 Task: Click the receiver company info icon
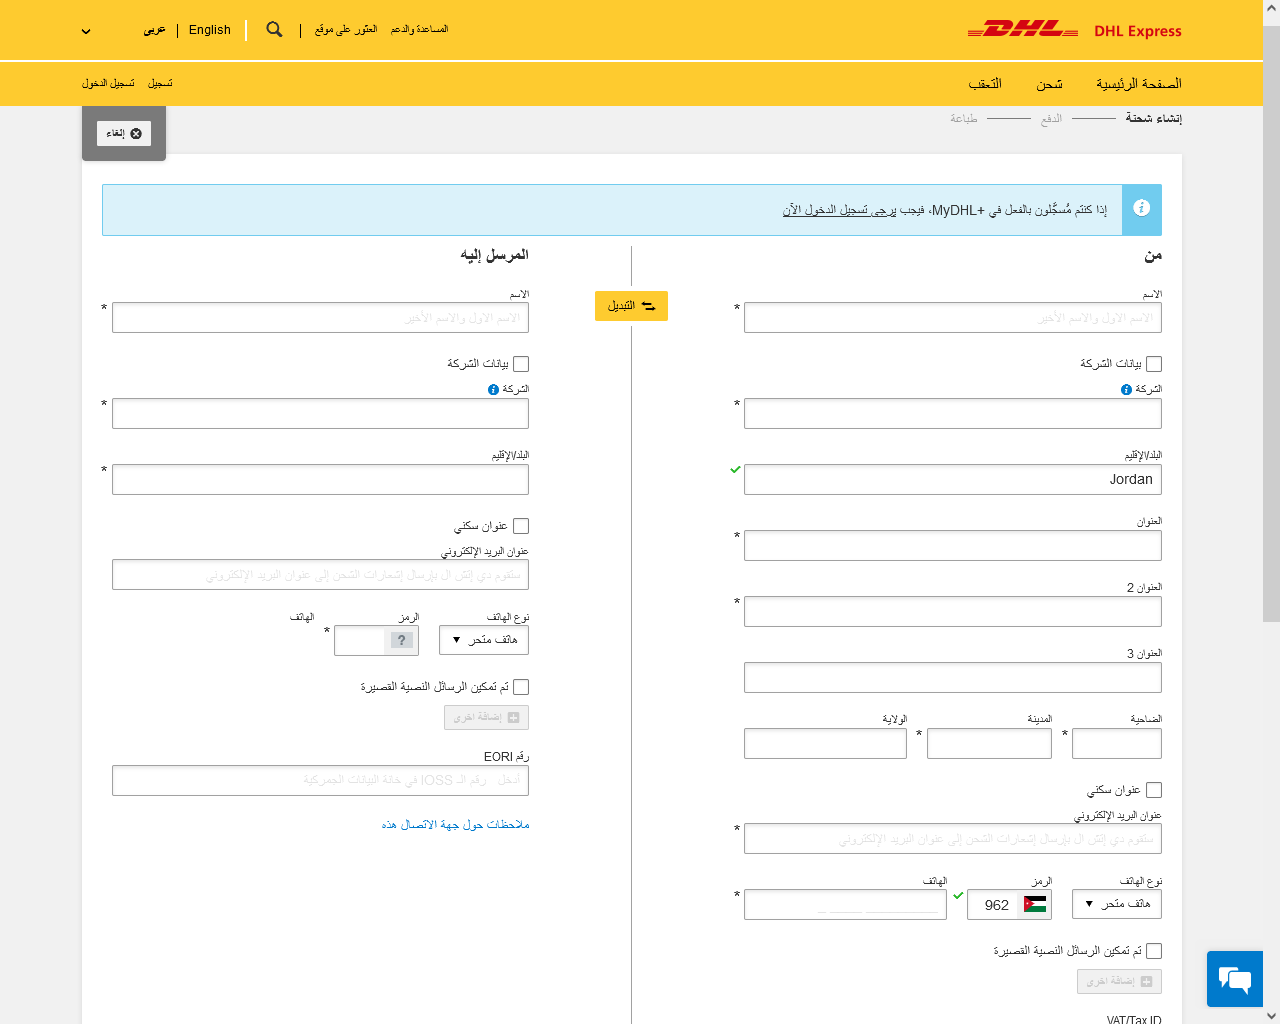(493, 390)
